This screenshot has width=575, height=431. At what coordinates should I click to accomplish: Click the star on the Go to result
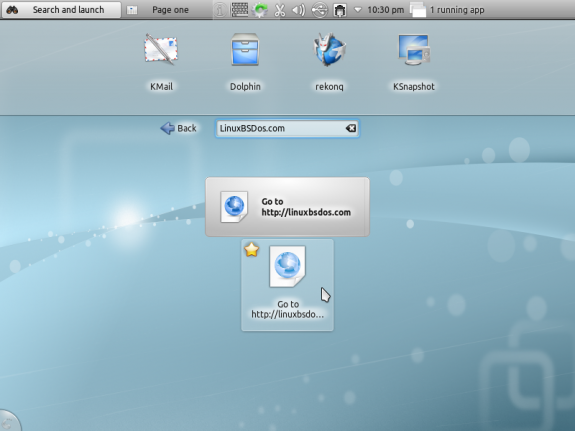coord(252,250)
